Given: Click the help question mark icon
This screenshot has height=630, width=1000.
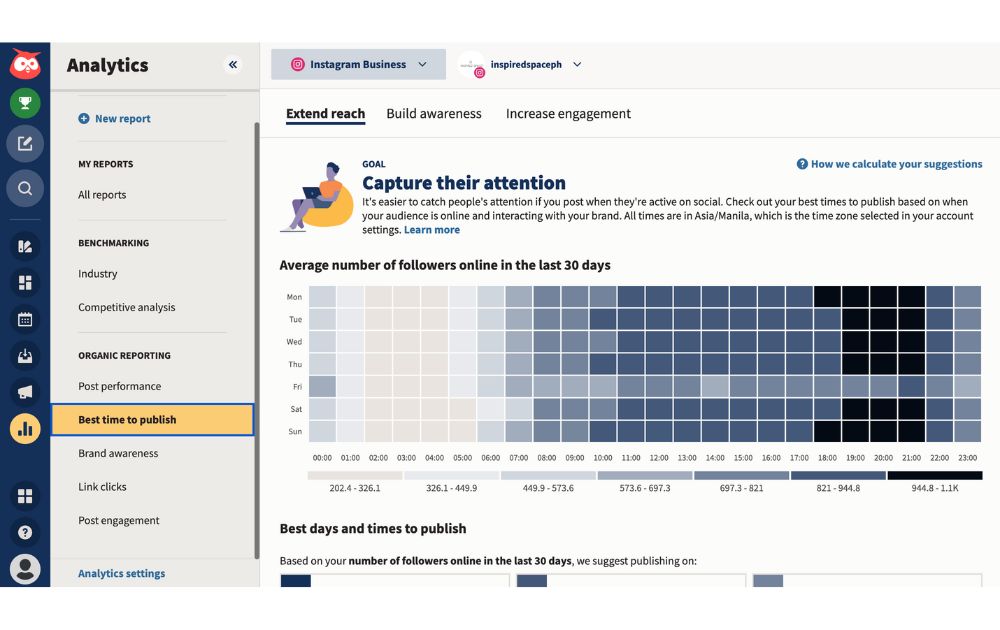Looking at the screenshot, I should tap(25, 532).
